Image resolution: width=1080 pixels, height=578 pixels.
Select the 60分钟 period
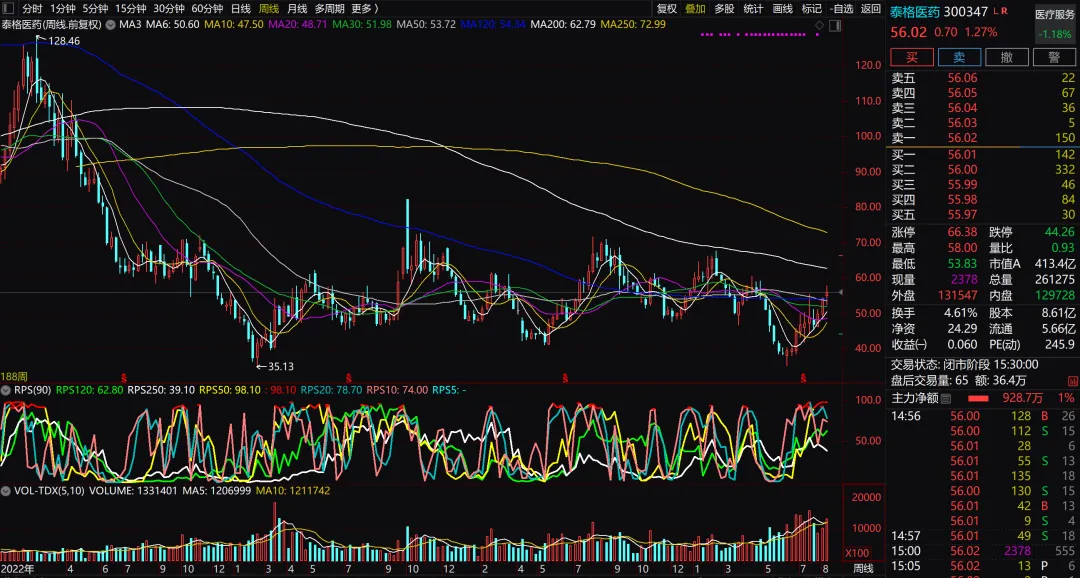click(207, 9)
